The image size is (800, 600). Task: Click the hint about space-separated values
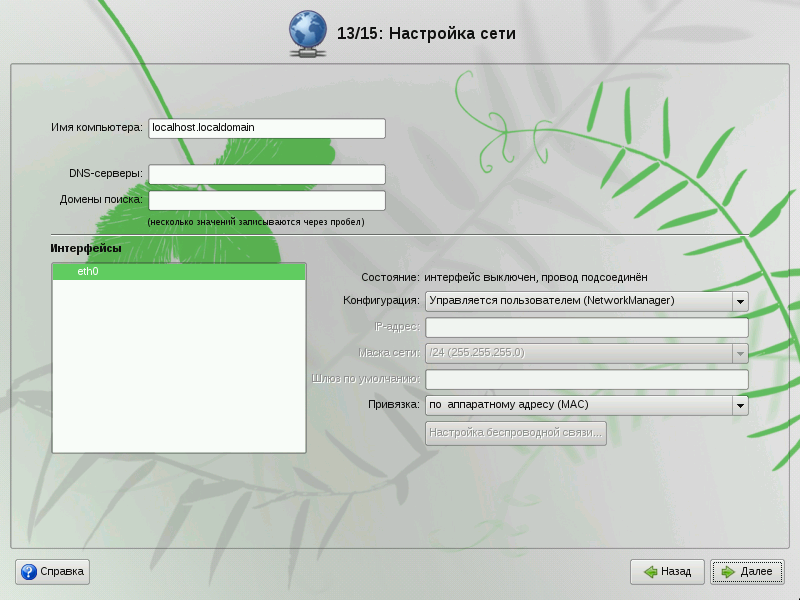256,221
